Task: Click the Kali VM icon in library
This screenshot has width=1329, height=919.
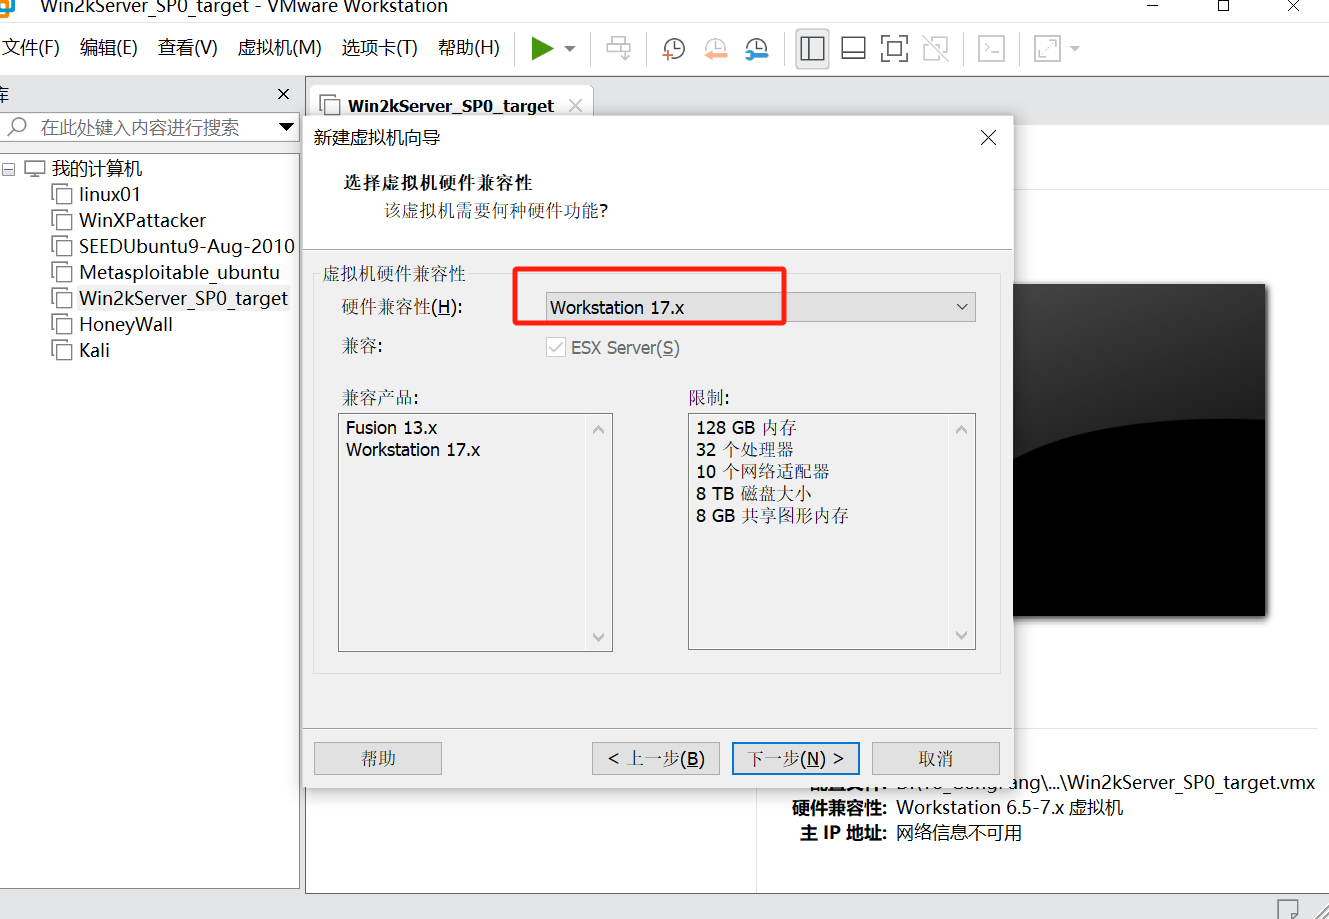Action: [x=62, y=350]
